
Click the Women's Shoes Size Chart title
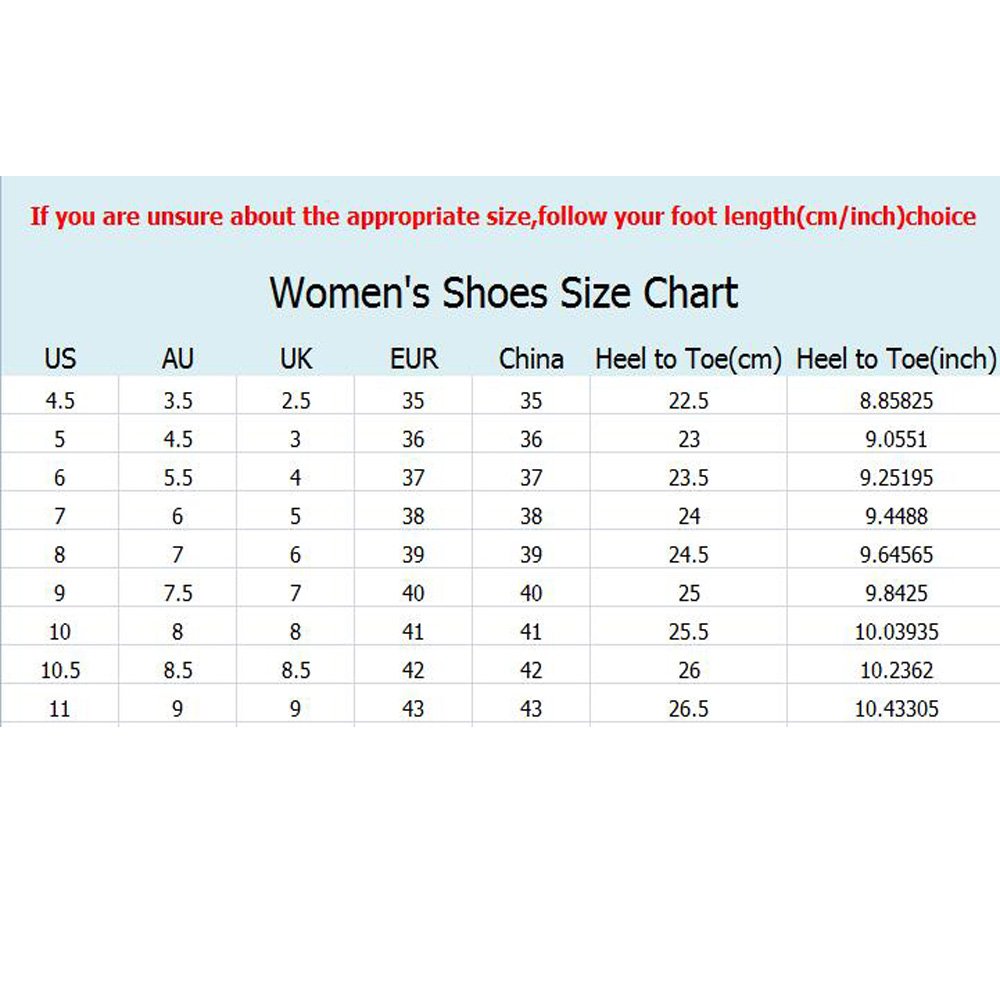504,293
